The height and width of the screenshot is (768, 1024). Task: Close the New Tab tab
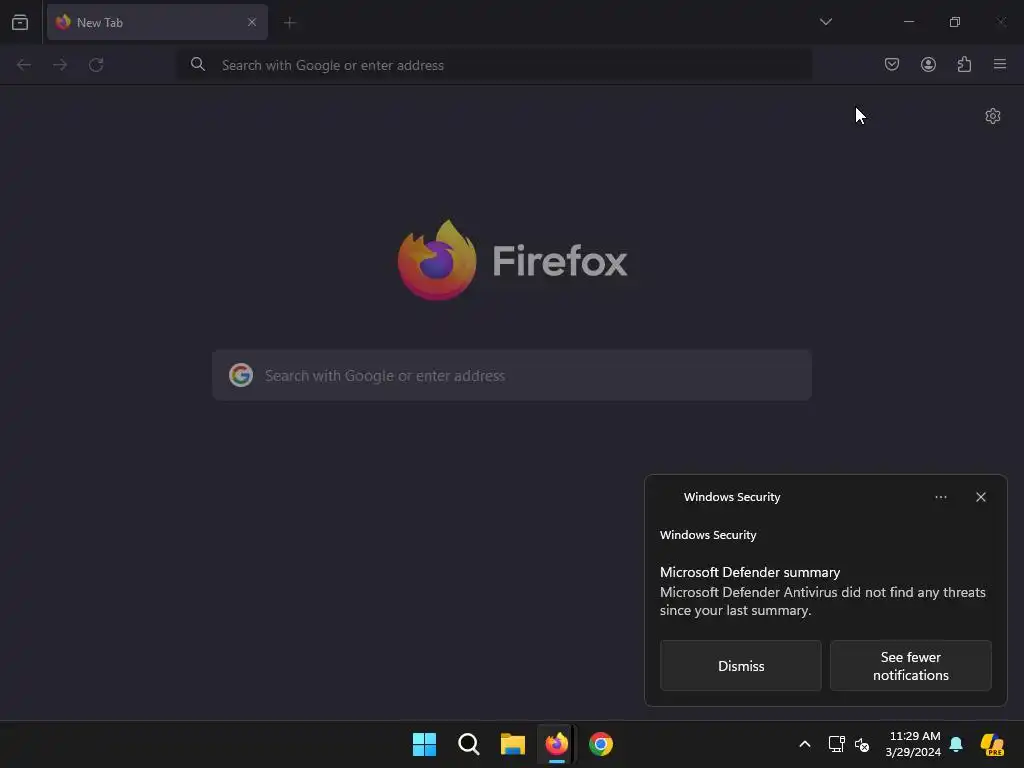click(x=251, y=22)
